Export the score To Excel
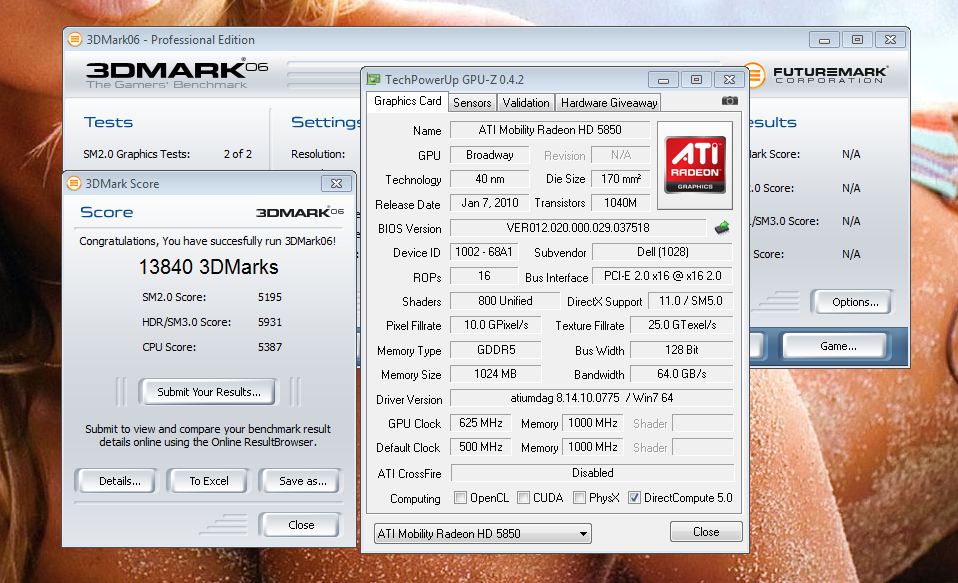Viewport: 958px width, 583px height. click(x=209, y=481)
